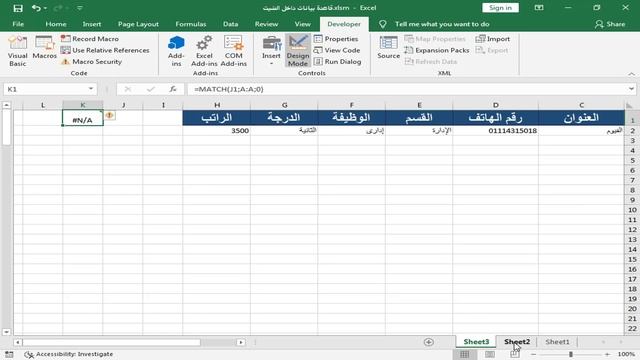The height and width of the screenshot is (360, 640).
Task: Select the الراتب header cell
Action: (217, 118)
